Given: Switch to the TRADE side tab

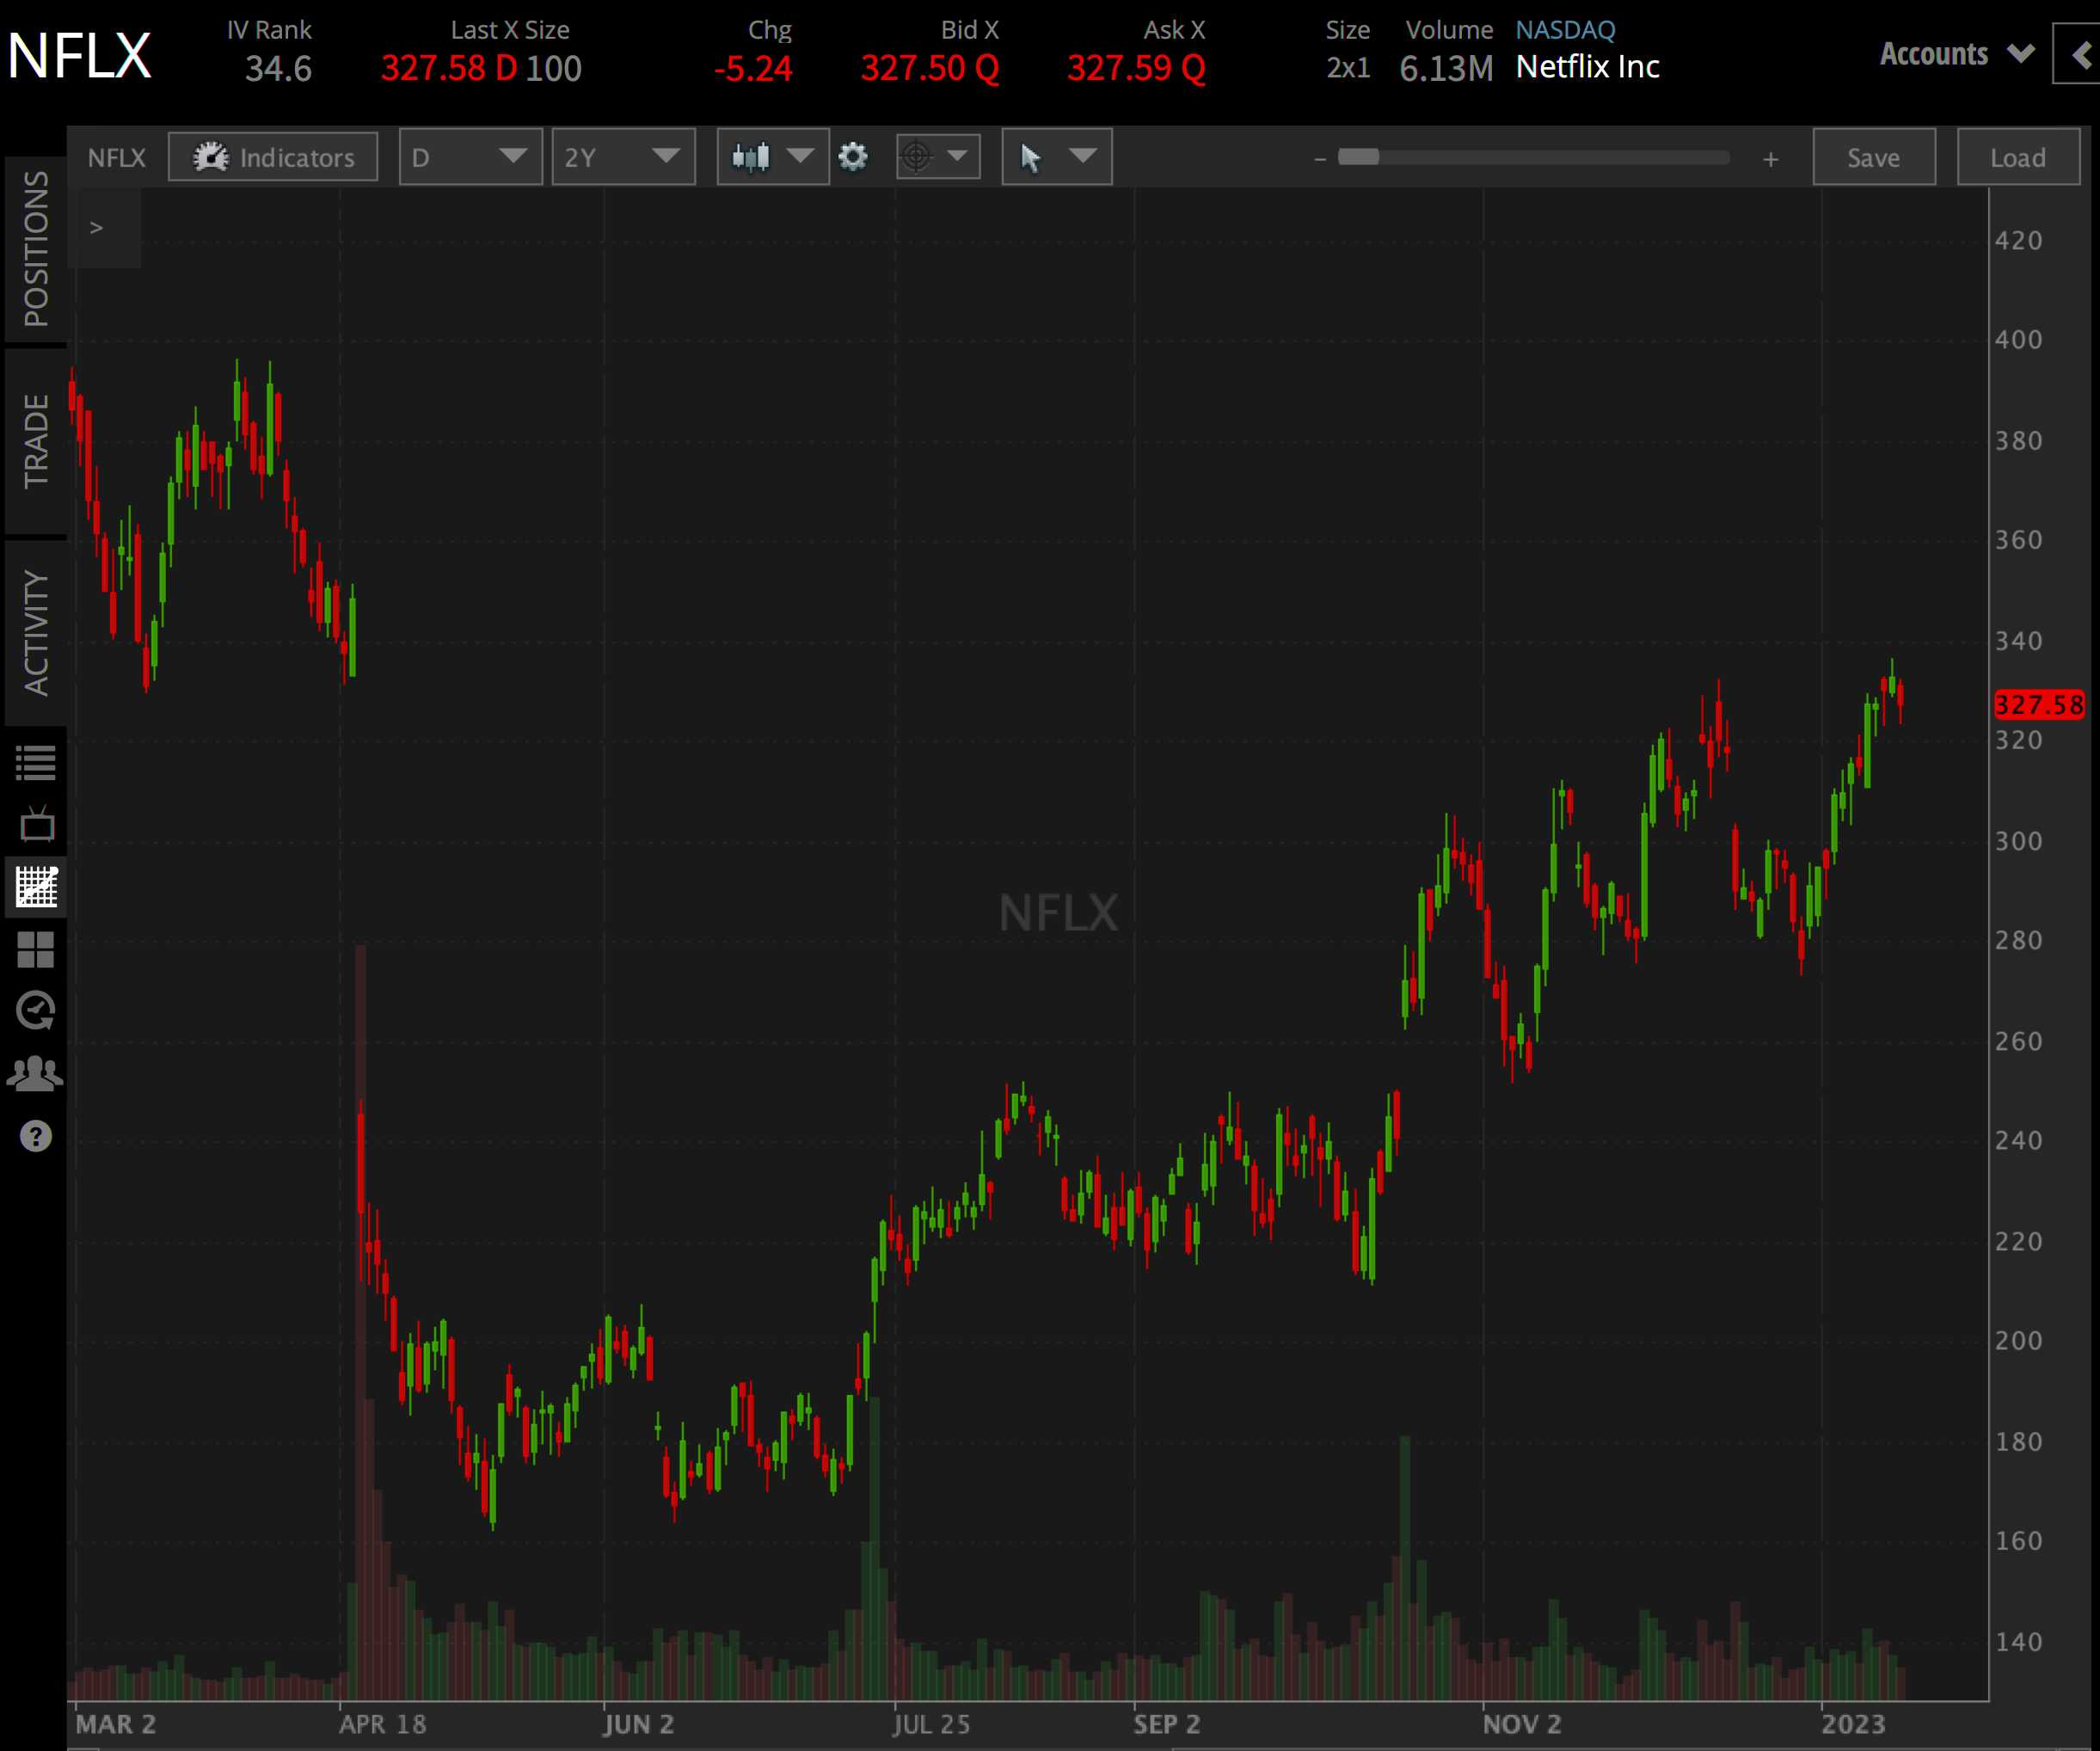Looking at the screenshot, I should (x=36, y=441).
